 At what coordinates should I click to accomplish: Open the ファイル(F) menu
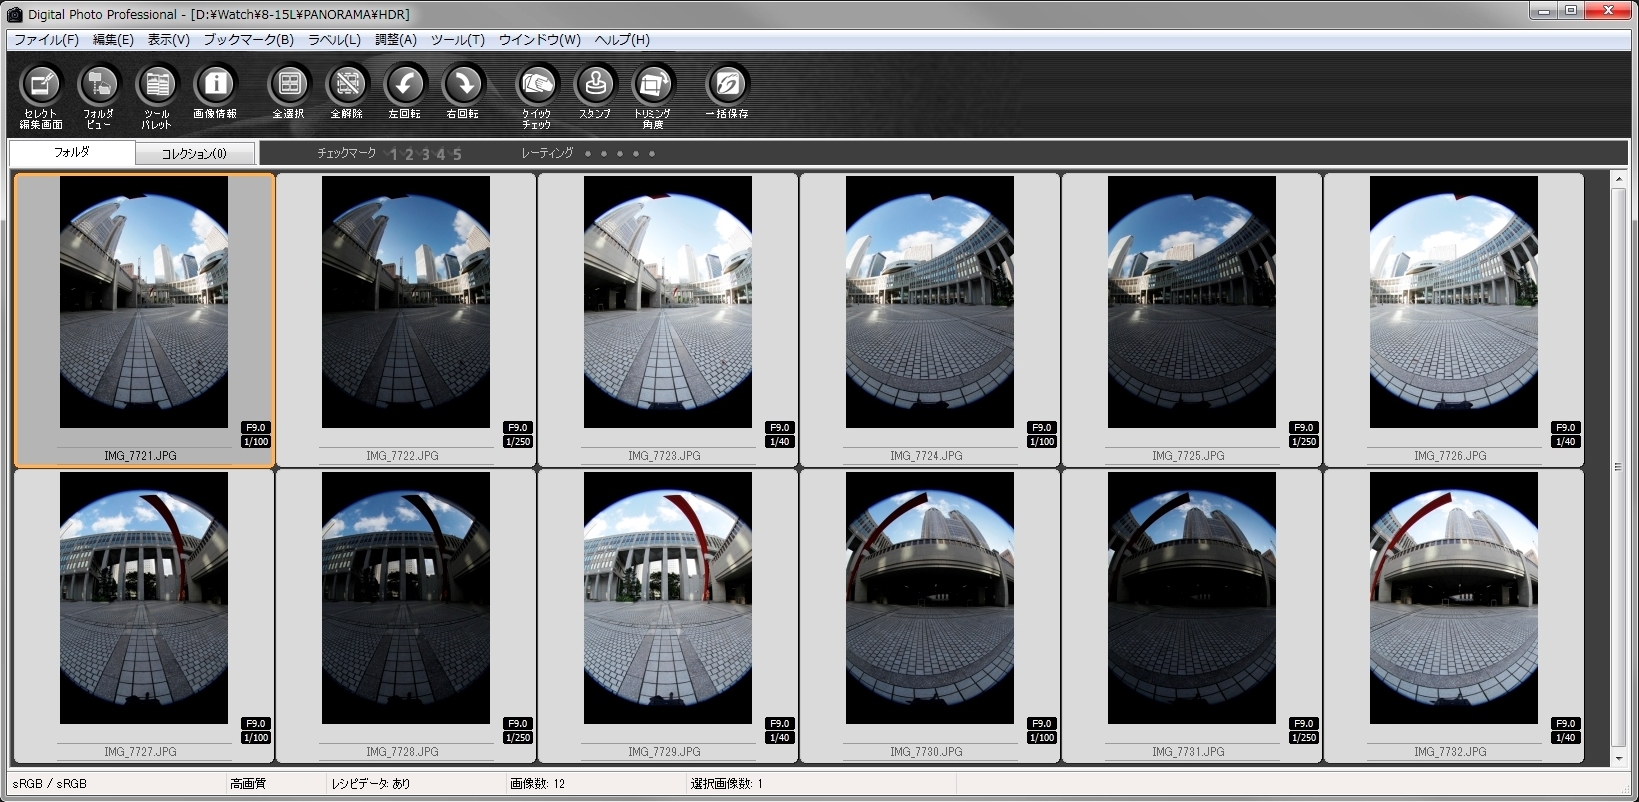coord(46,40)
